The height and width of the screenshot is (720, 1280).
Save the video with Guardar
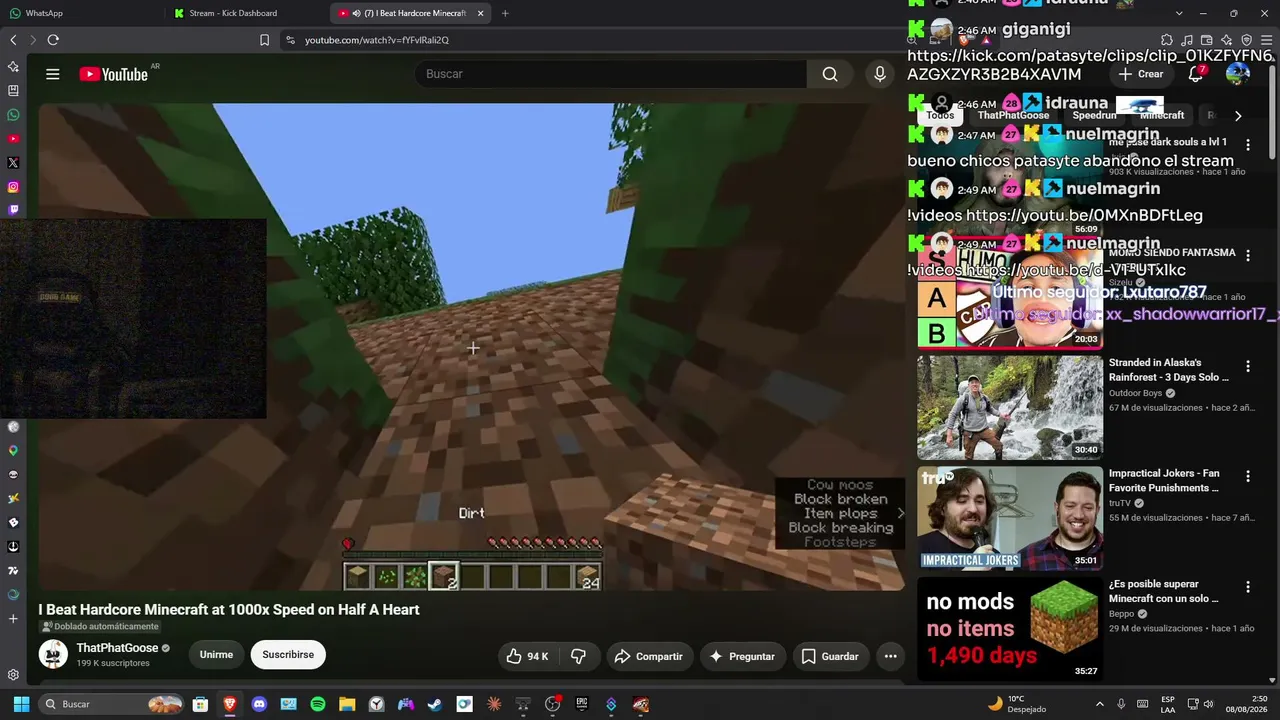tap(830, 656)
